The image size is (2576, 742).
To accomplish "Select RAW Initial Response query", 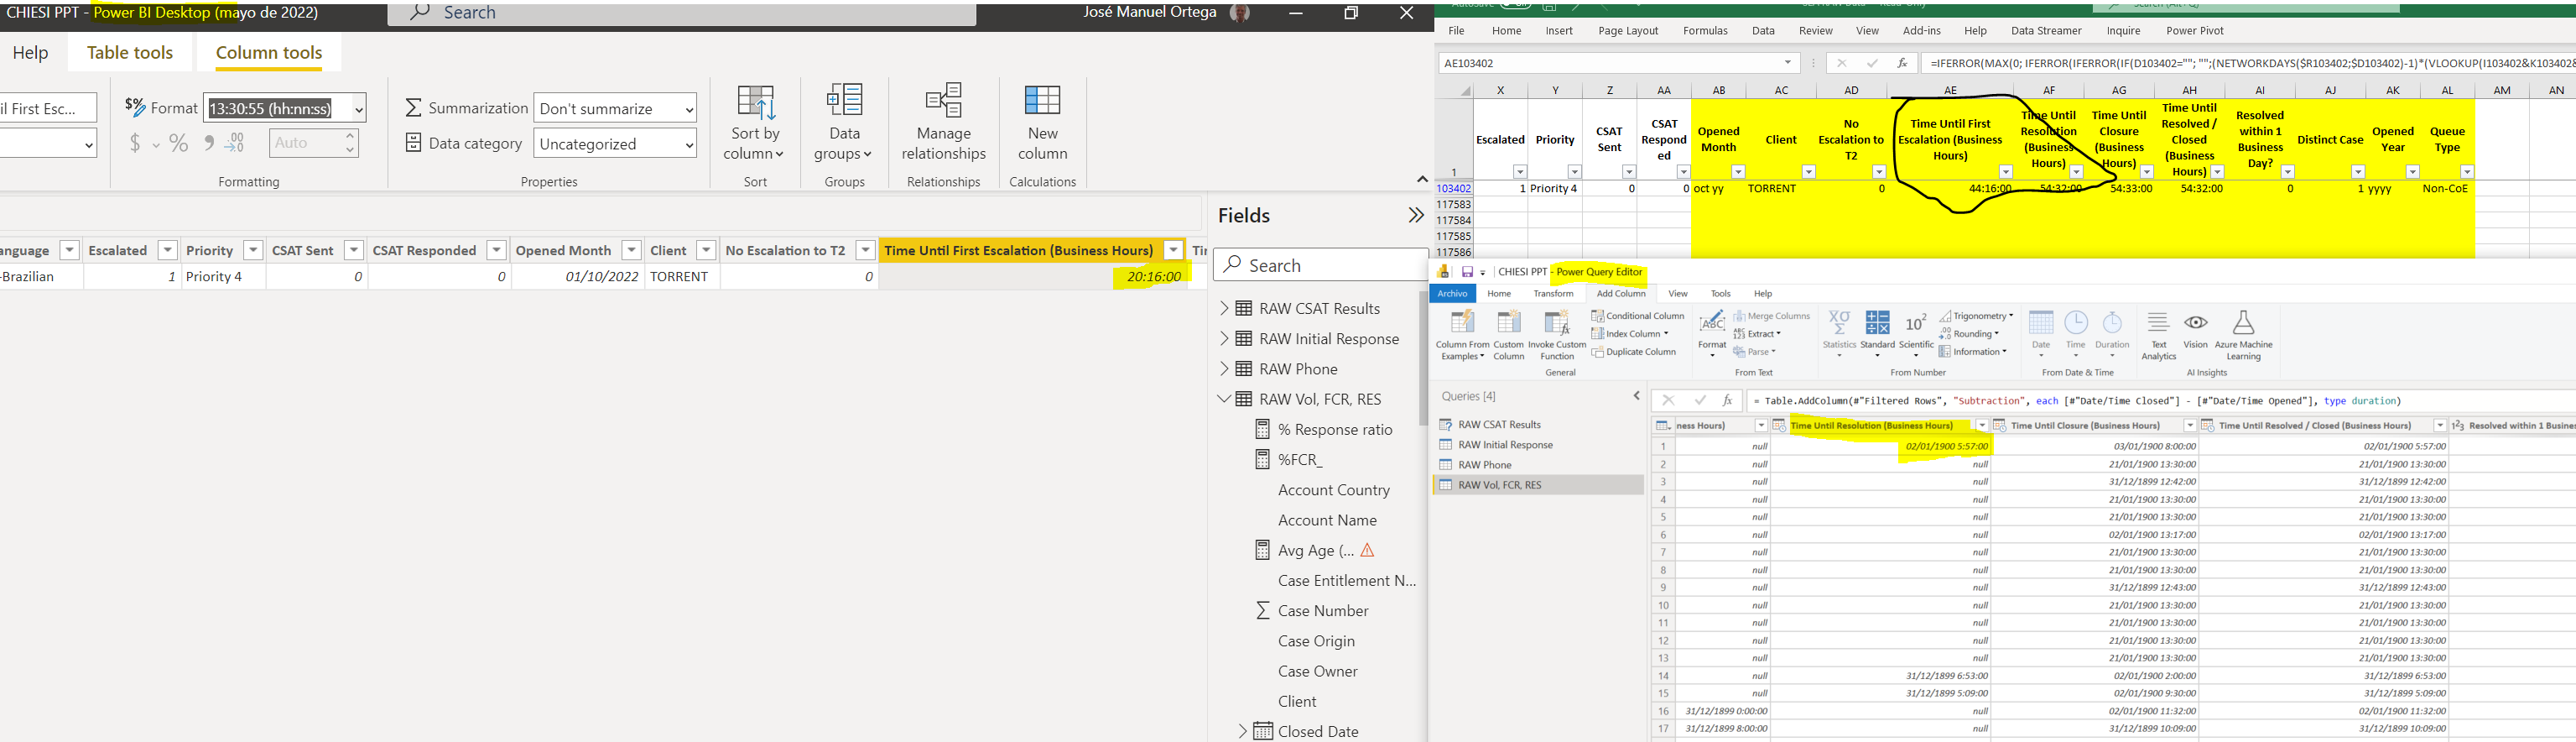I will coord(1506,445).
